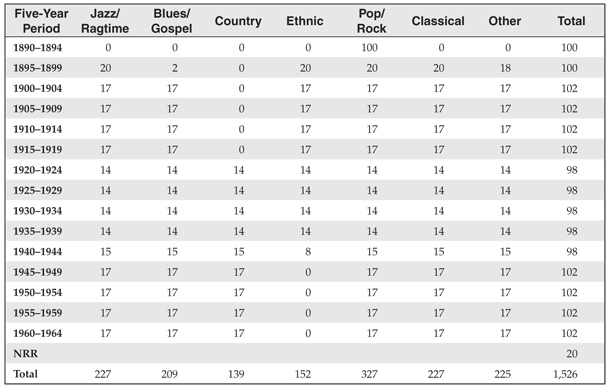The image size is (610, 389).
Task: Click the Pop/Rock total 327 cell
Action: (369, 374)
